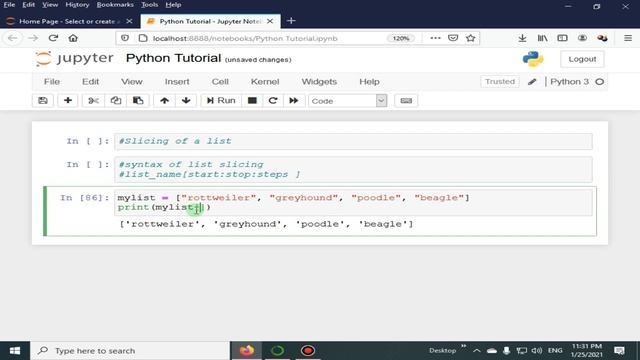Screen dimensions: 640x360
Task: Open the Widgets menu
Action: pyautogui.click(x=319, y=82)
